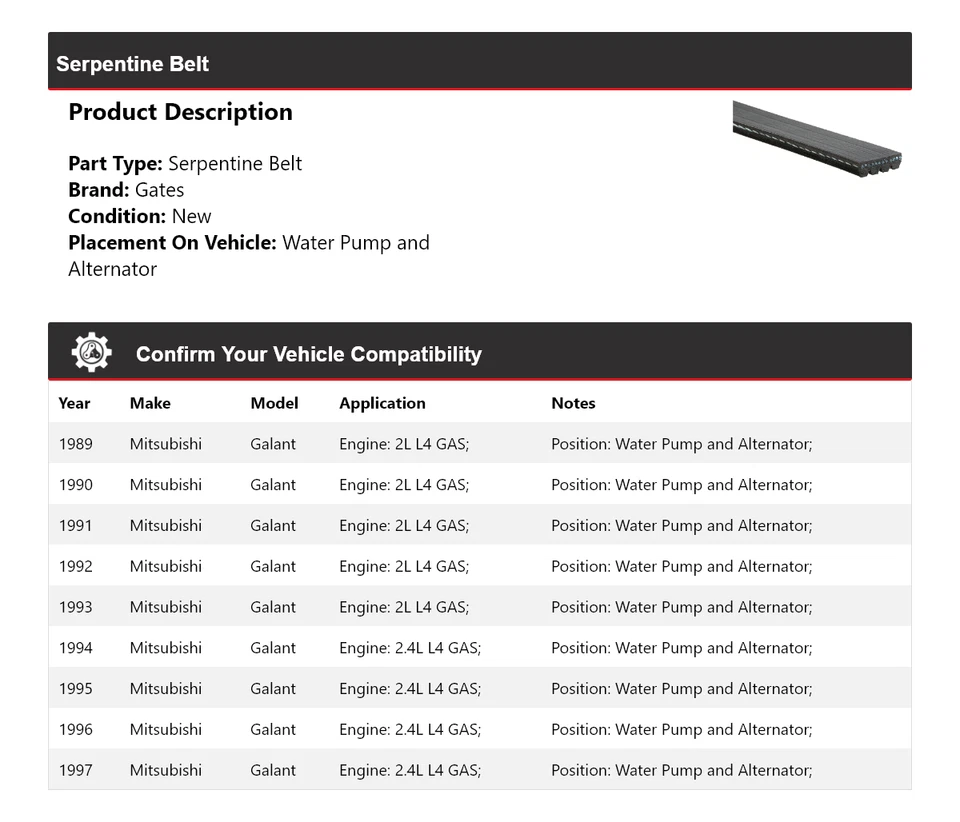Click the 1993 row engine application
The width and height of the screenshot is (960, 822).
pos(404,607)
